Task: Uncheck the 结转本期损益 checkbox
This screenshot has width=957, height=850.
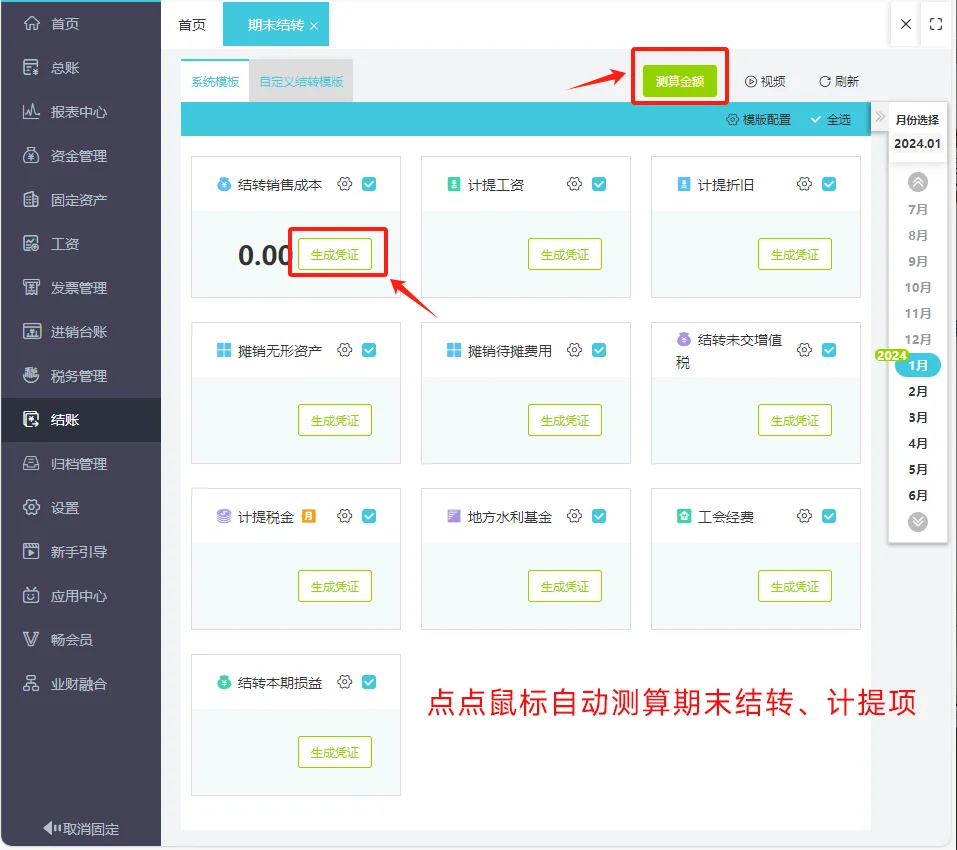Action: click(371, 681)
